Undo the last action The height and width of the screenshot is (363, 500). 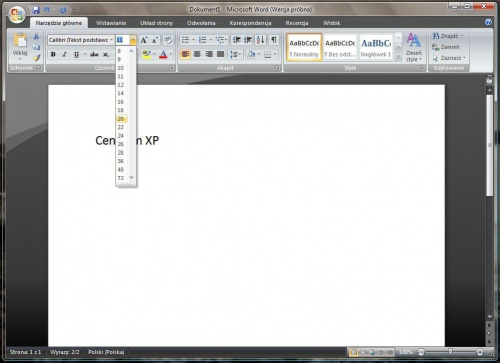click(47, 10)
